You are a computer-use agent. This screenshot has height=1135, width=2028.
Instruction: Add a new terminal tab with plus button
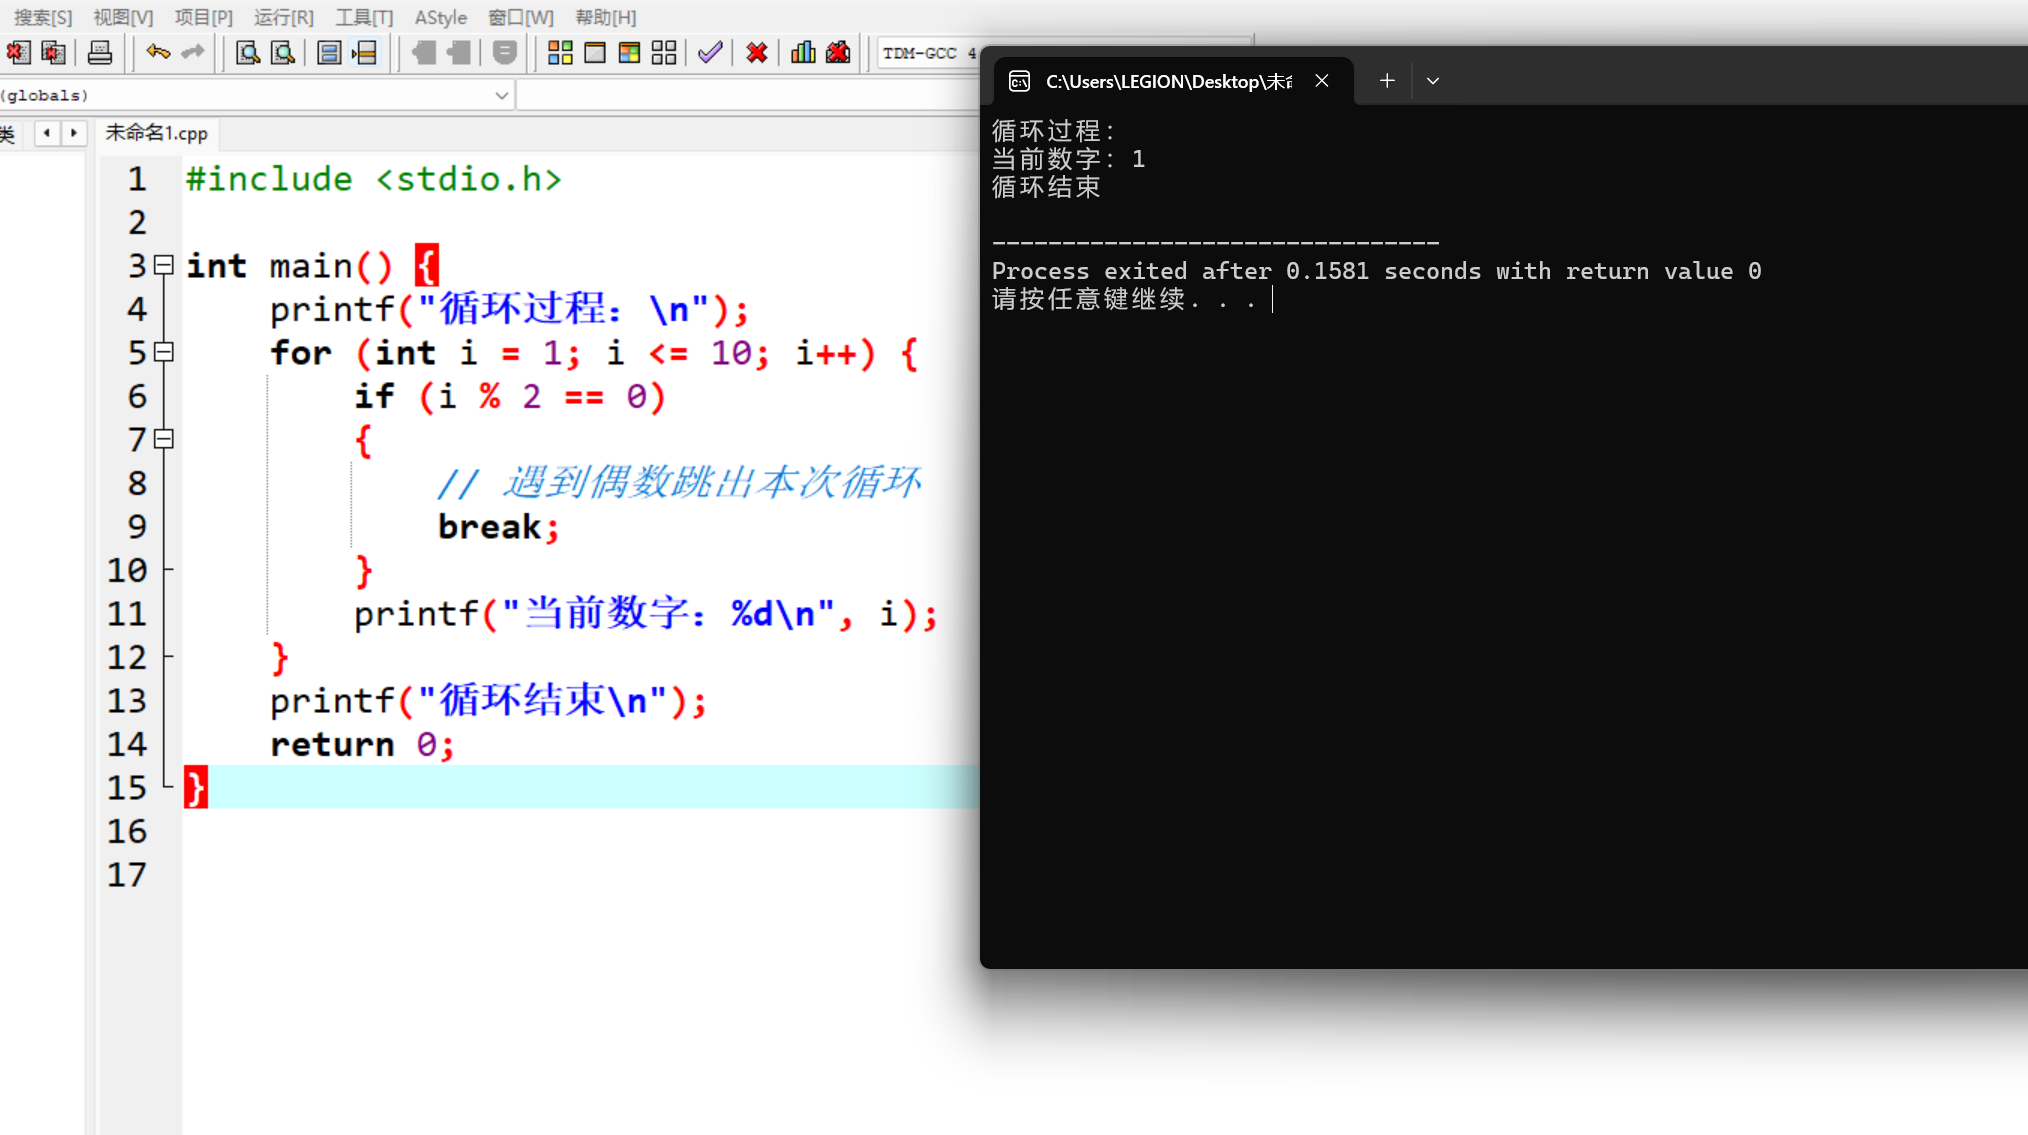pyautogui.click(x=1386, y=81)
